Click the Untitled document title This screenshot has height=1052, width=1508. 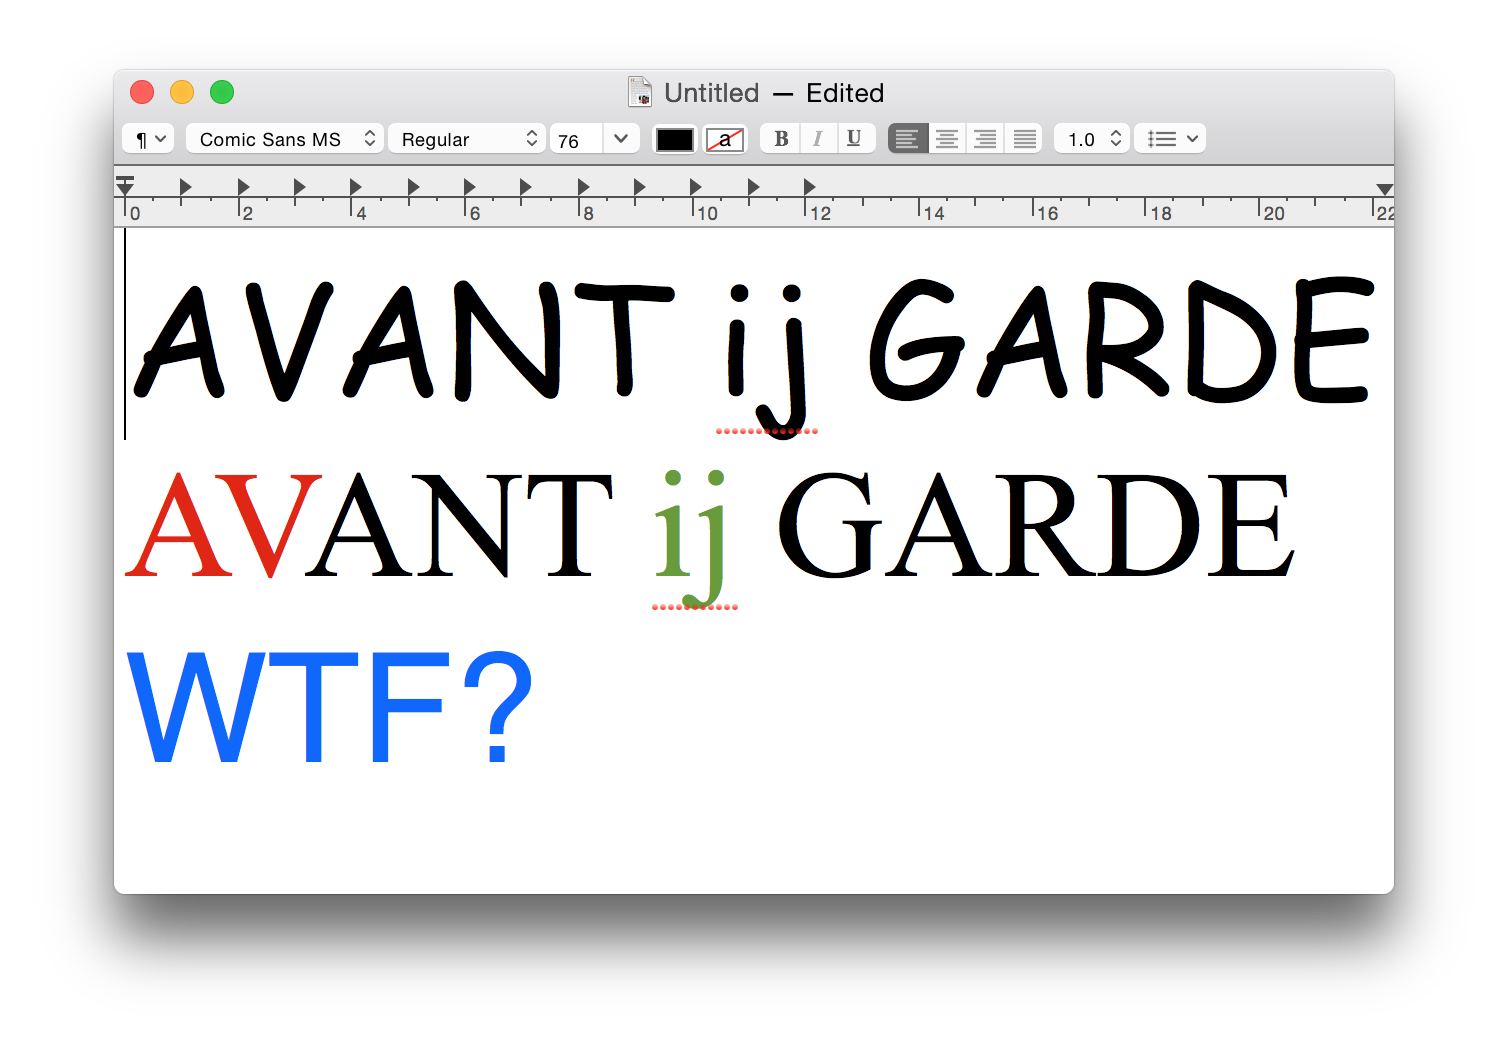712,92
